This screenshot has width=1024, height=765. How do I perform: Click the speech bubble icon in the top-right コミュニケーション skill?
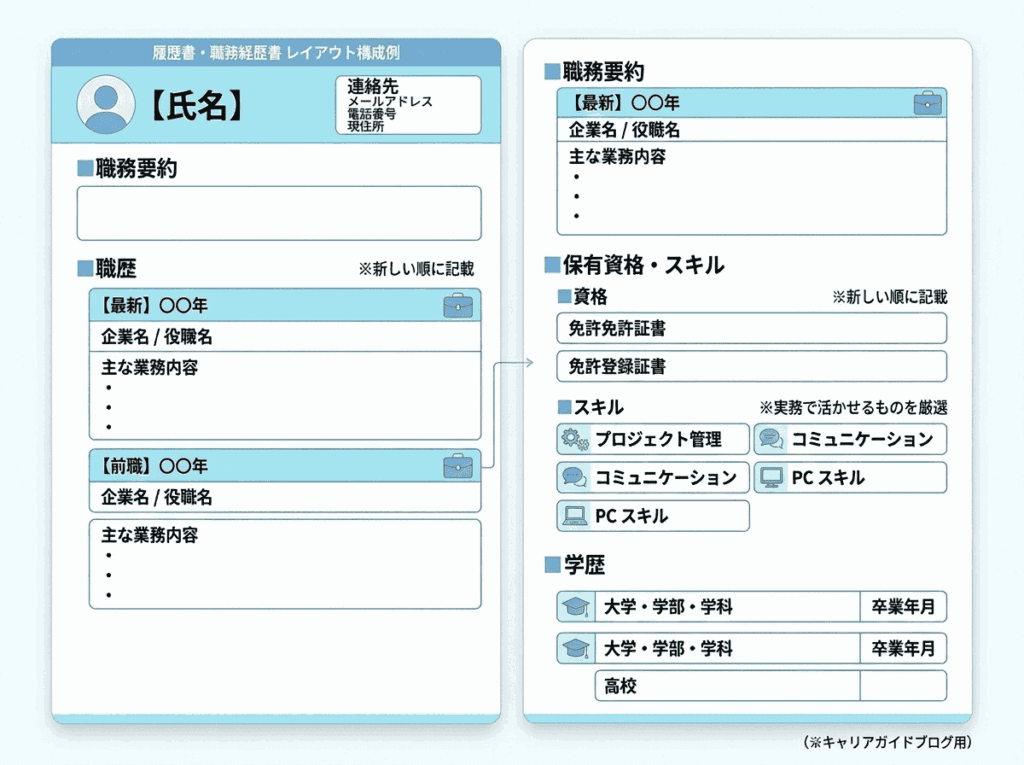coord(771,439)
